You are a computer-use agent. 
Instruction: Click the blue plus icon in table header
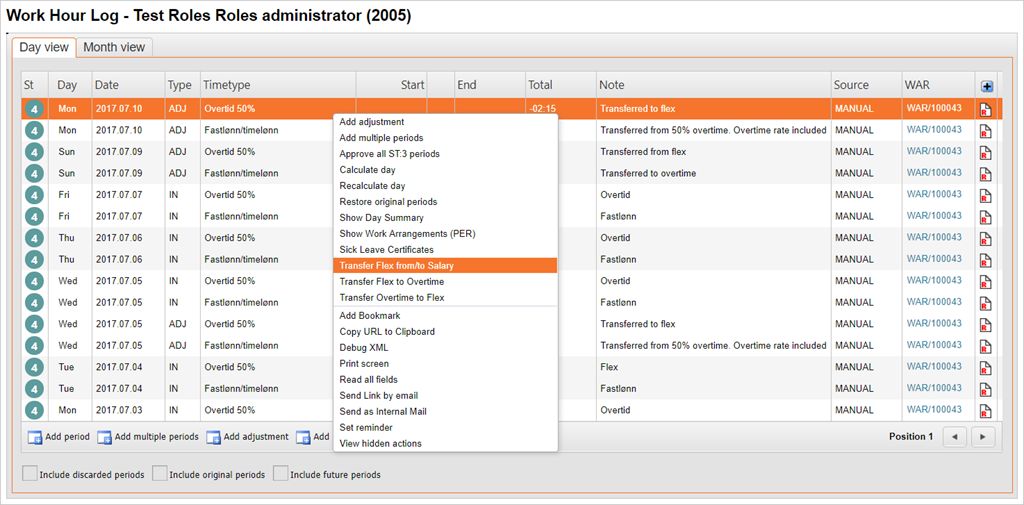[987, 86]
